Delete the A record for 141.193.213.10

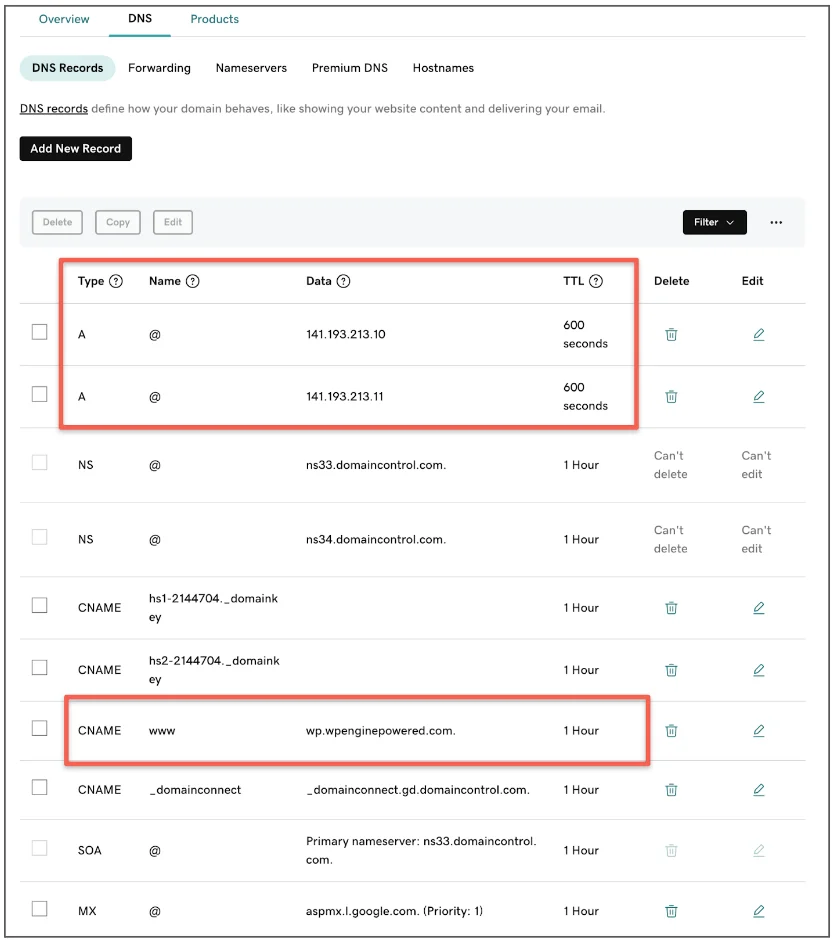click(x=670, y=334)
